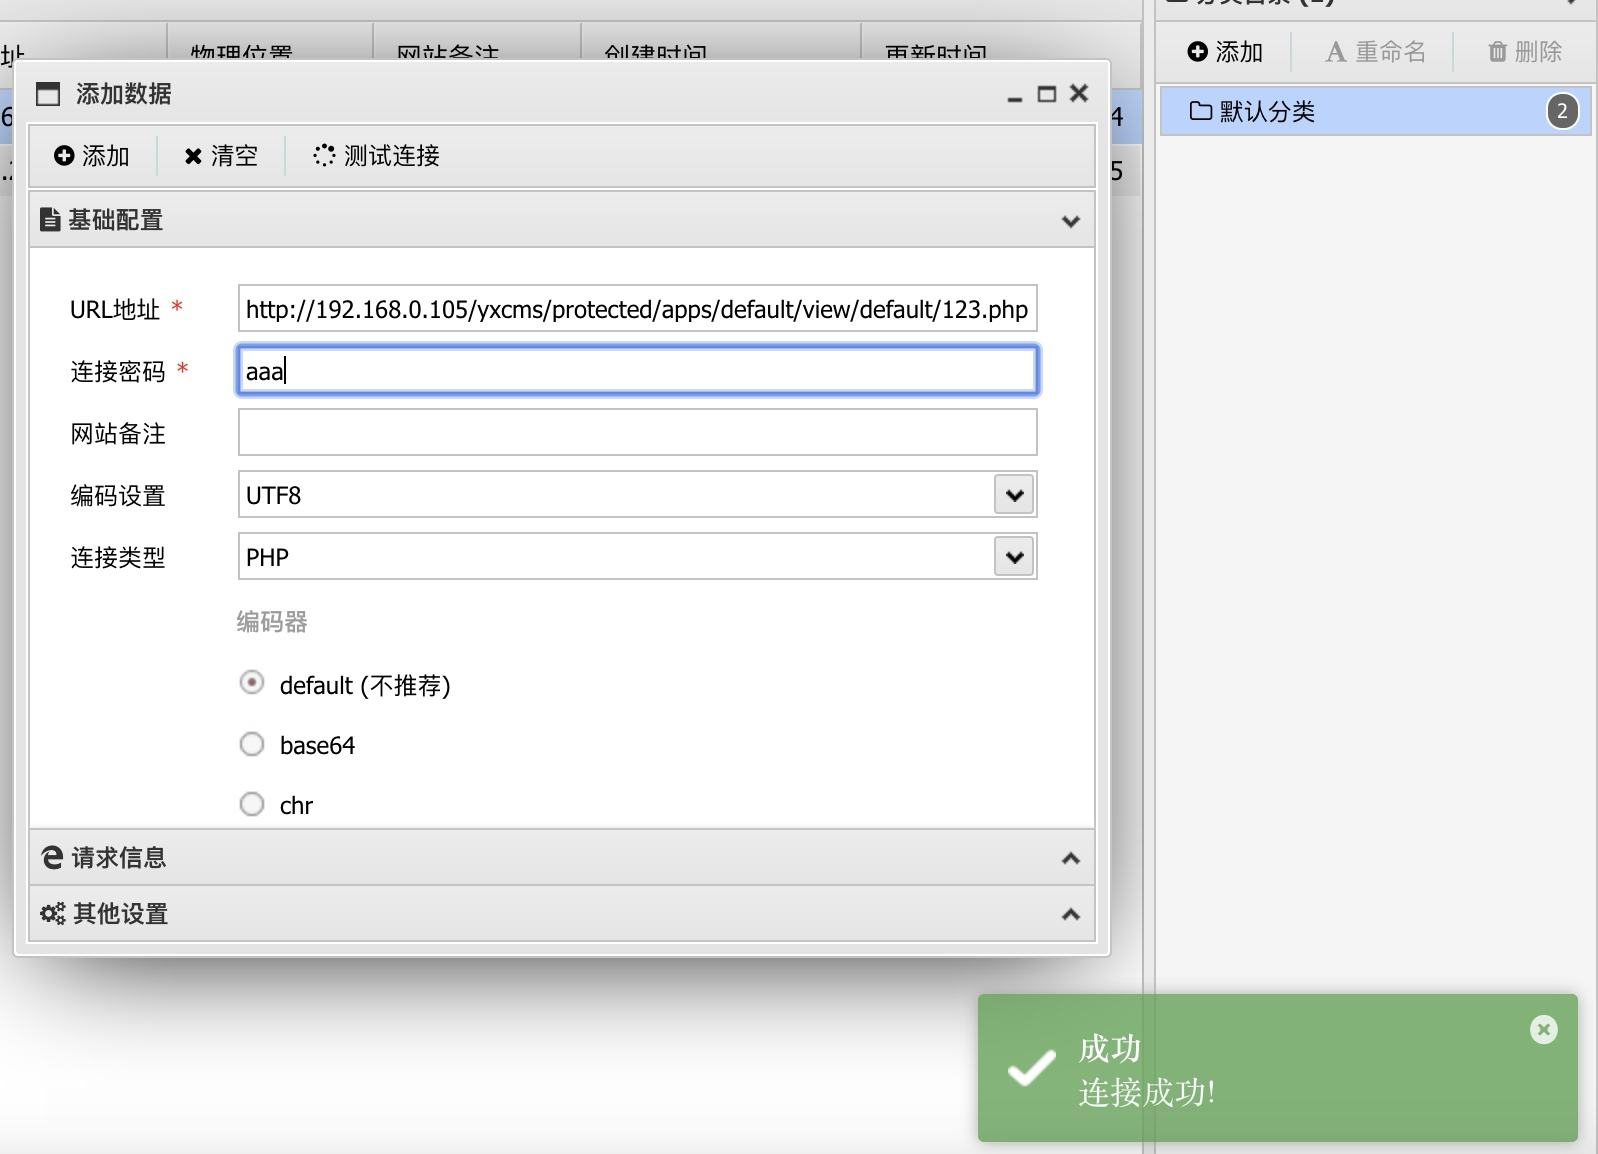Click the 默认分类 folder icon
This screenshot has width=1598, height=1154.
tap(1201, 111)
